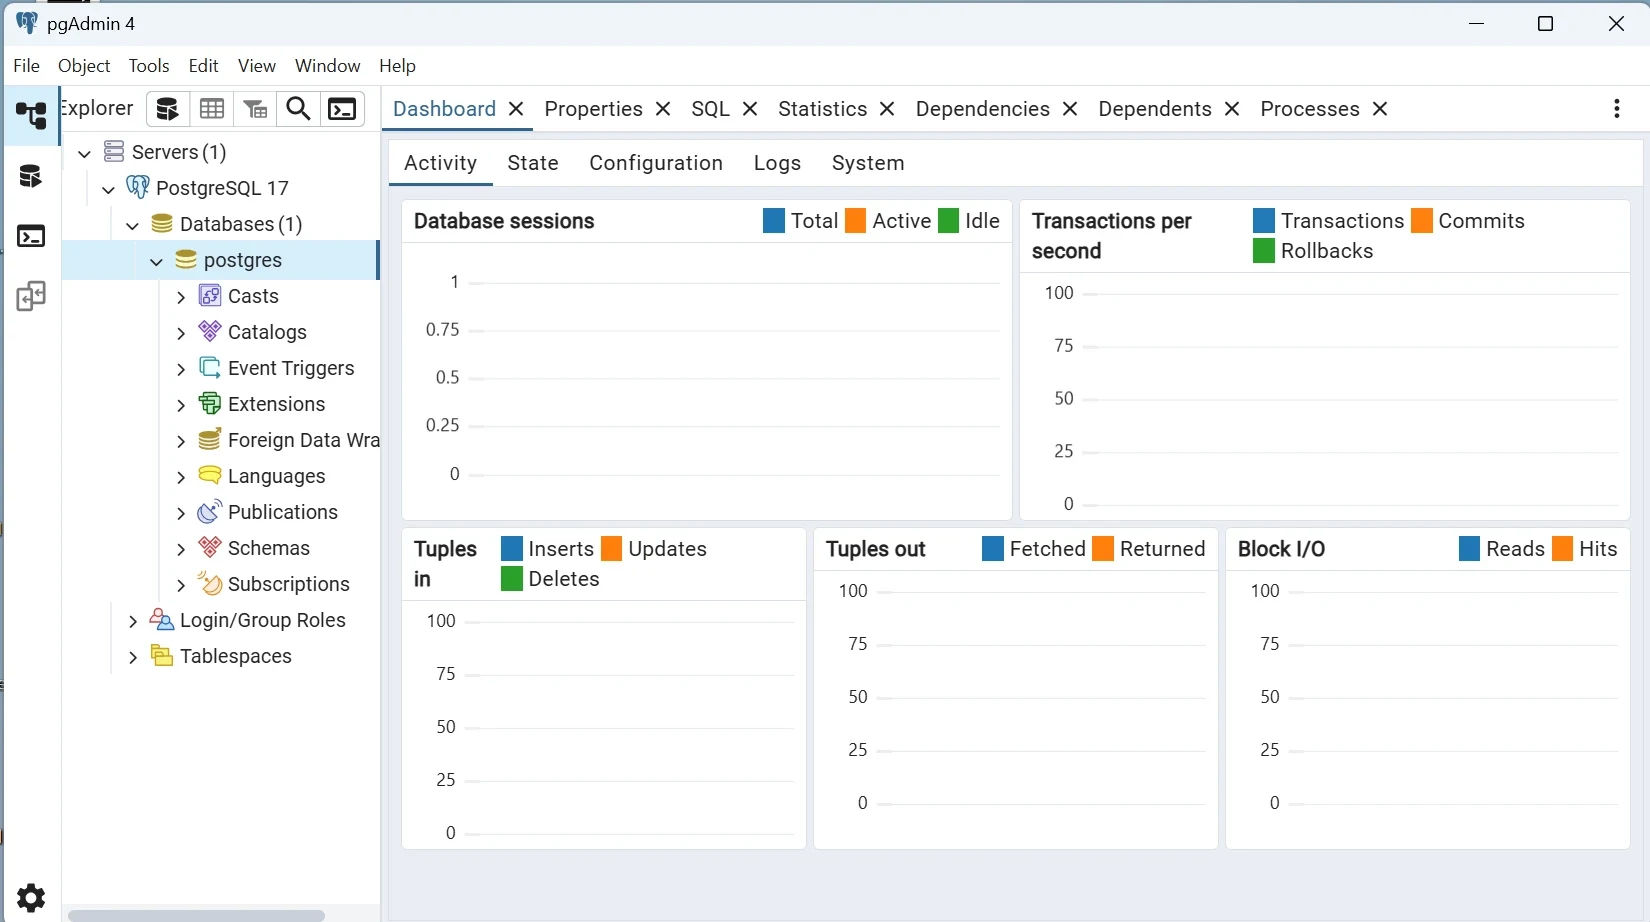1650x922 pixels.
Task: Collapse the postgres database node
Action: click(157, 261)
